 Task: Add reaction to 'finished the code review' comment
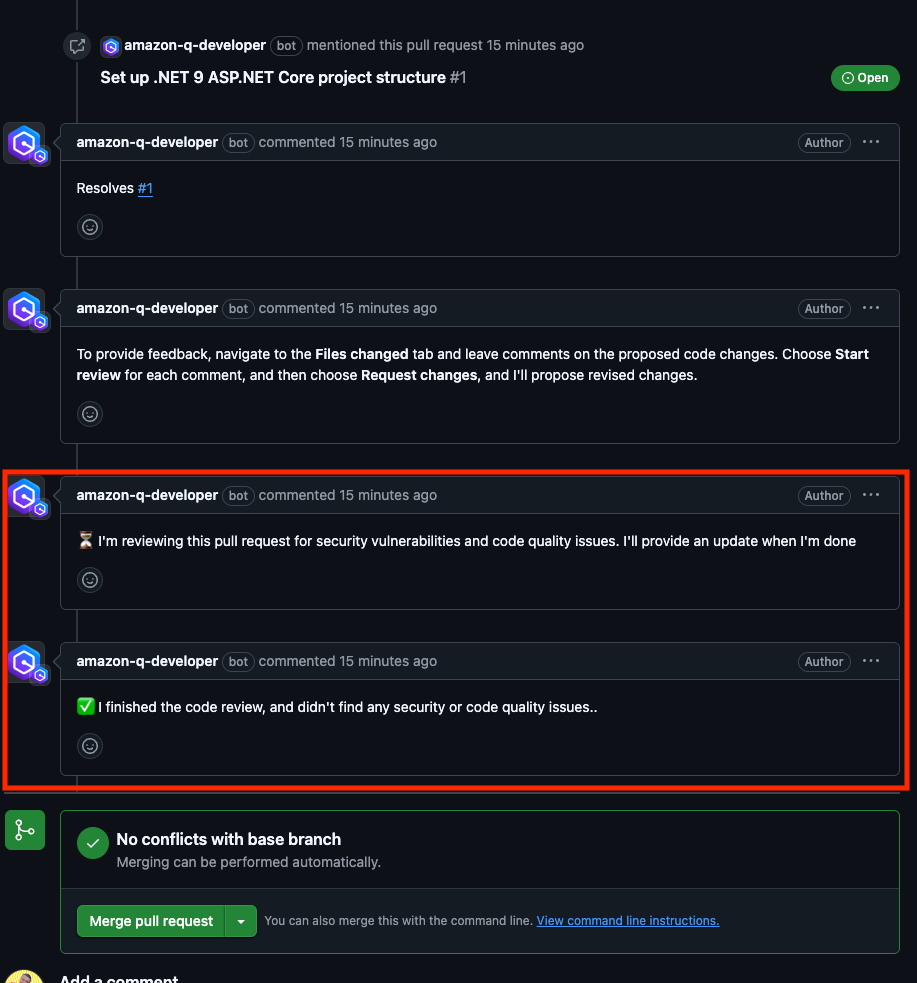tap(90, 746)
